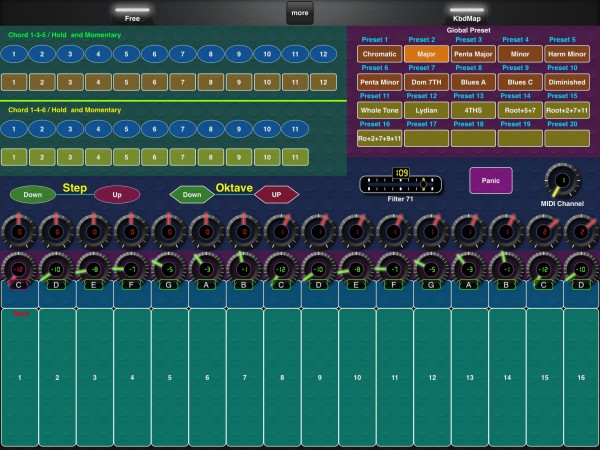Play pad 16

581,377
